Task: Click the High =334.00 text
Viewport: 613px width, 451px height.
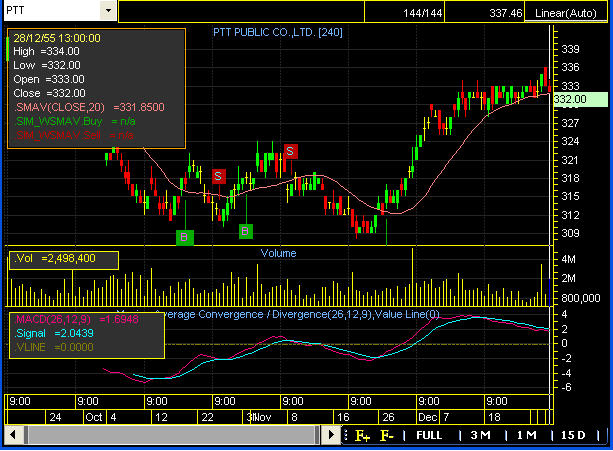Action: 46,51
